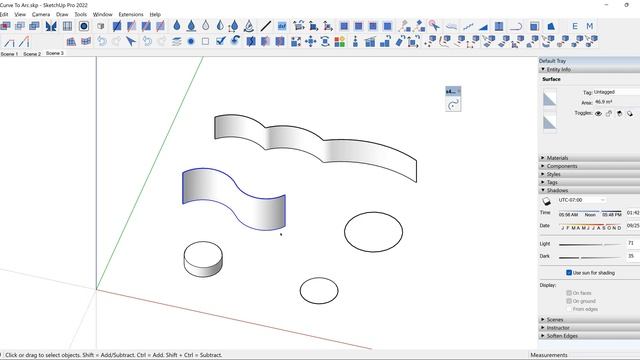Image resolution: width=640 pixels, height=360 pixels.
Task: Click the blue arrow select tool
Action: click(x=131, y=41)
